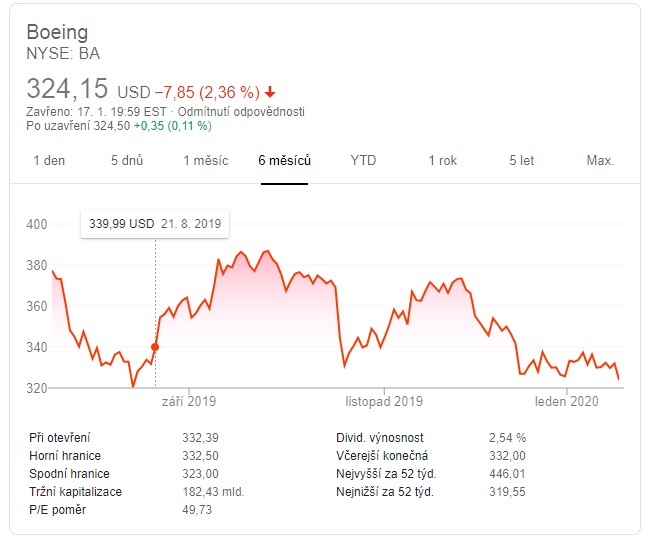Show the 5 let price history
The image size is (645, 547).
click(x=521, y=160)
